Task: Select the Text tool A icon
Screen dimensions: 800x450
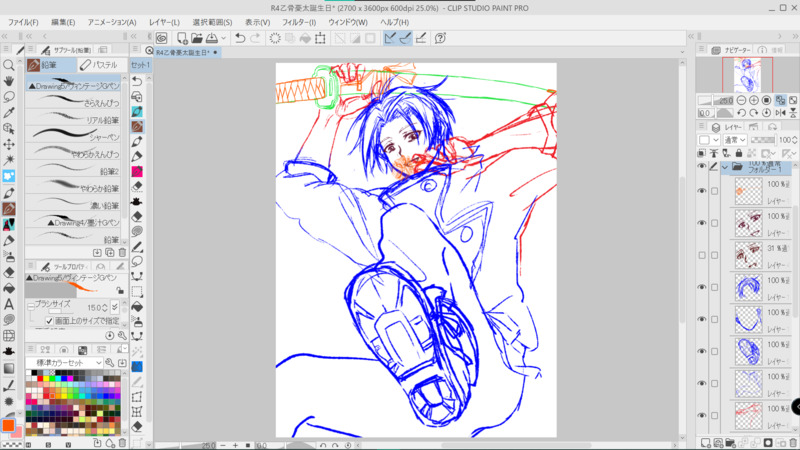Action: 9,304
